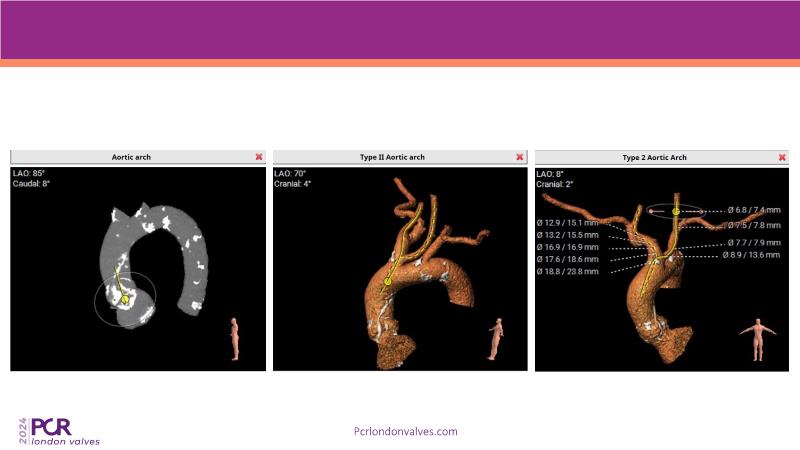
Task: Click the Ø 8.9 / 13.6 mm label
Action: click(x=751, y=255)
